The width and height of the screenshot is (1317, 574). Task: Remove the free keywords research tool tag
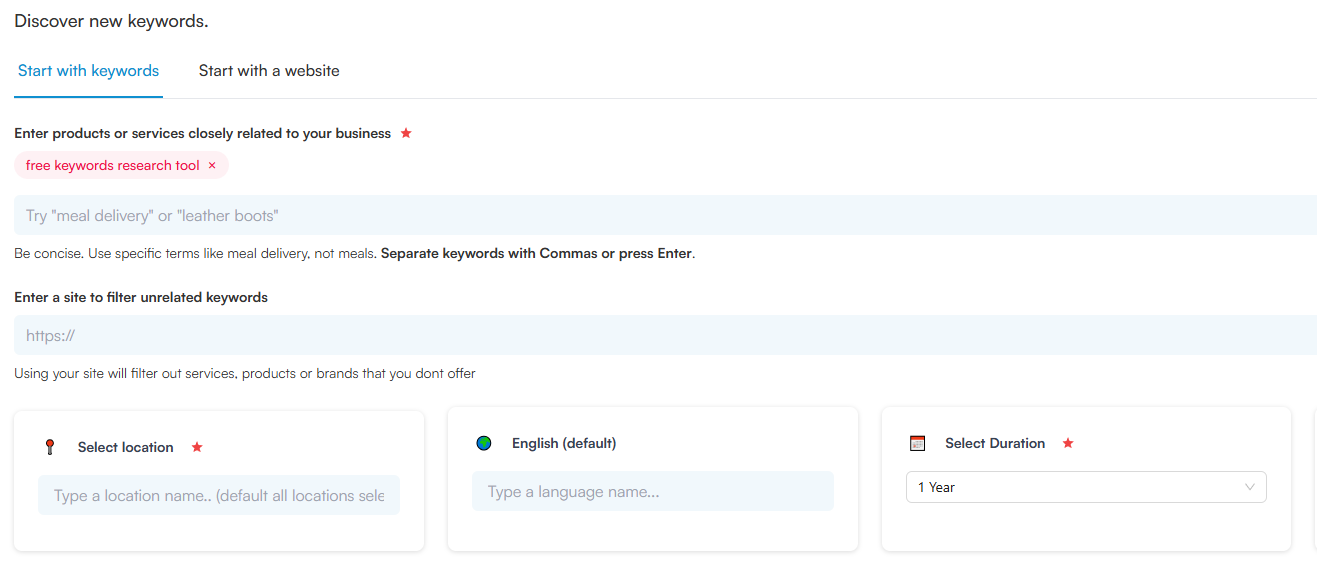[212, 166]
